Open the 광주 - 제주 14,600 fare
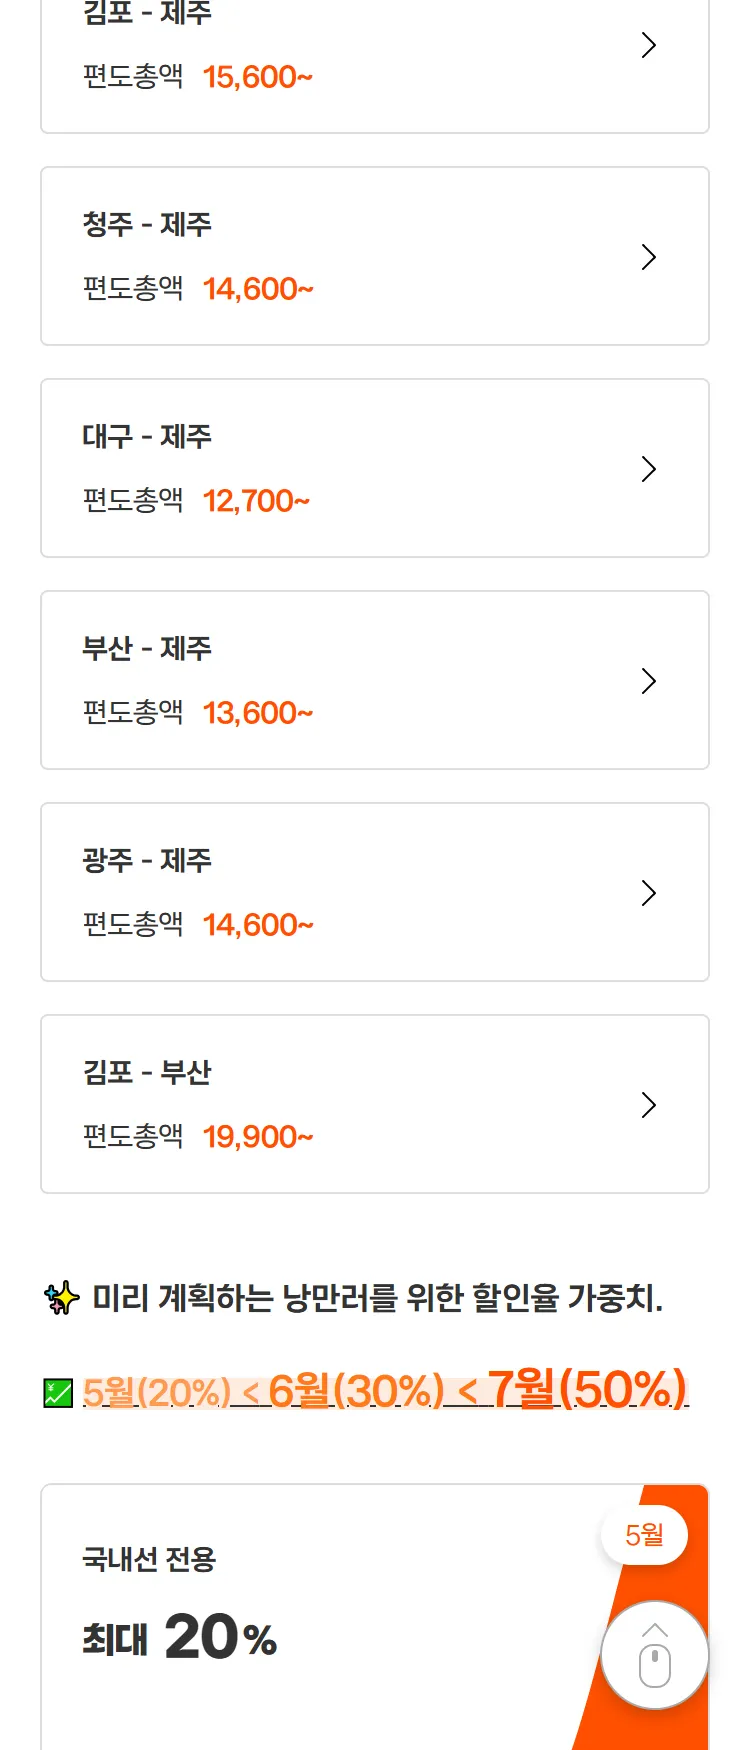Viewport: 750px width, 1750px height. (x=258, y=924)
